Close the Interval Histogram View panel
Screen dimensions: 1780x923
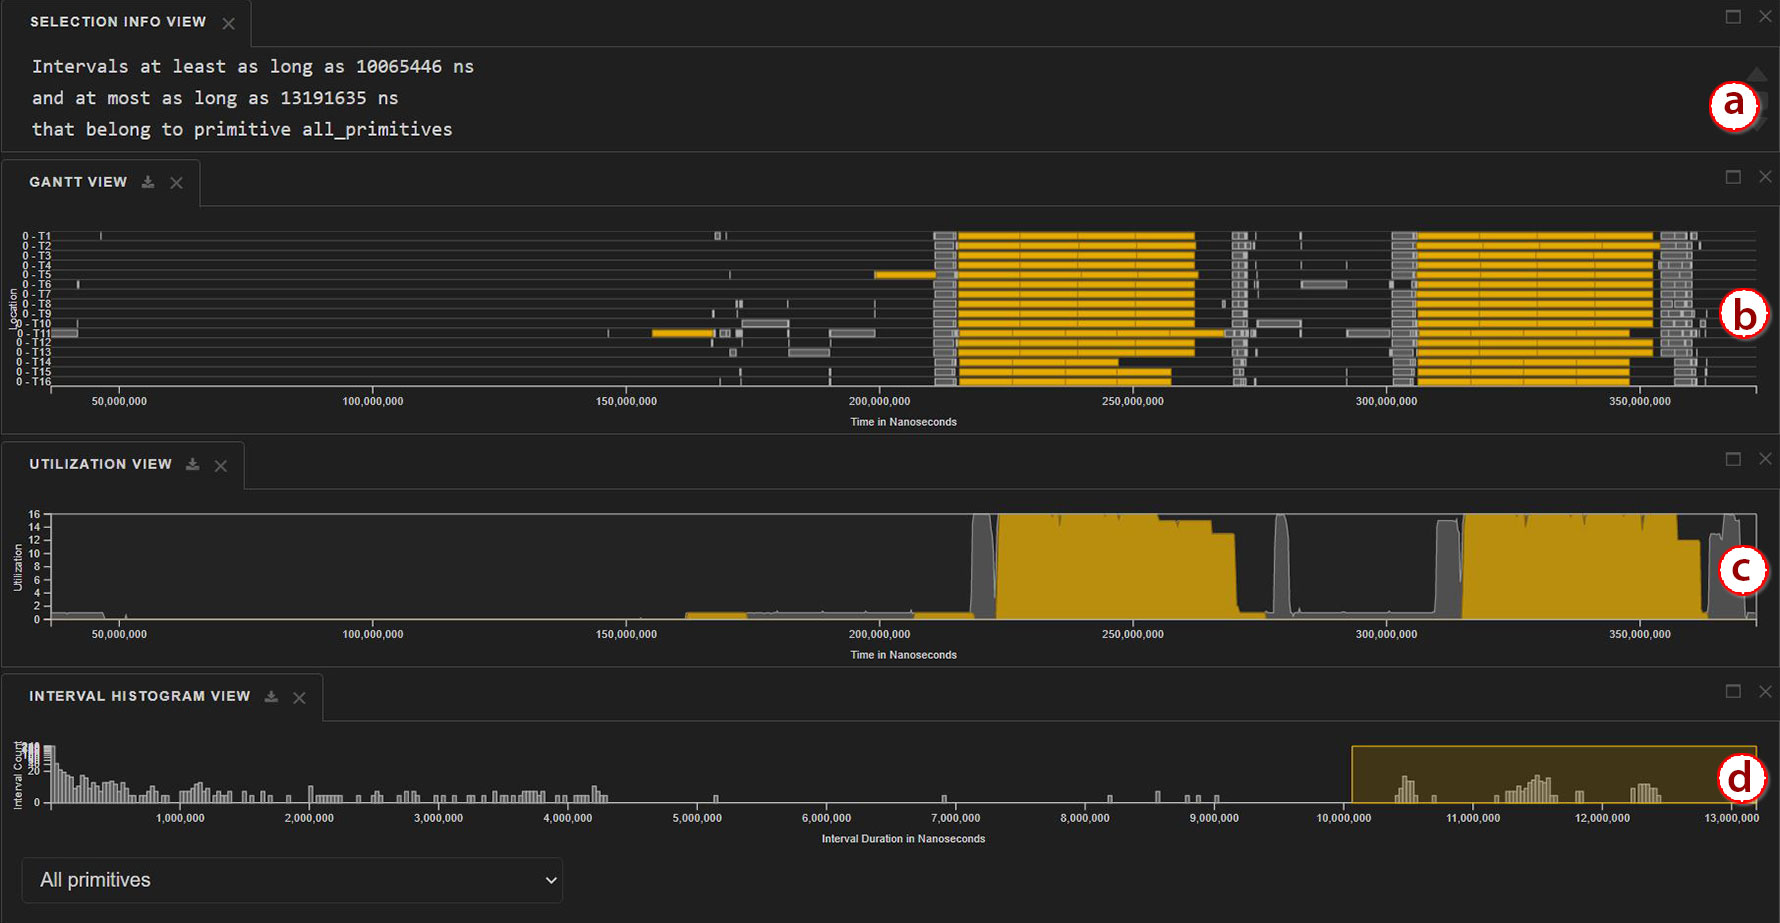tap(1766, 691)
